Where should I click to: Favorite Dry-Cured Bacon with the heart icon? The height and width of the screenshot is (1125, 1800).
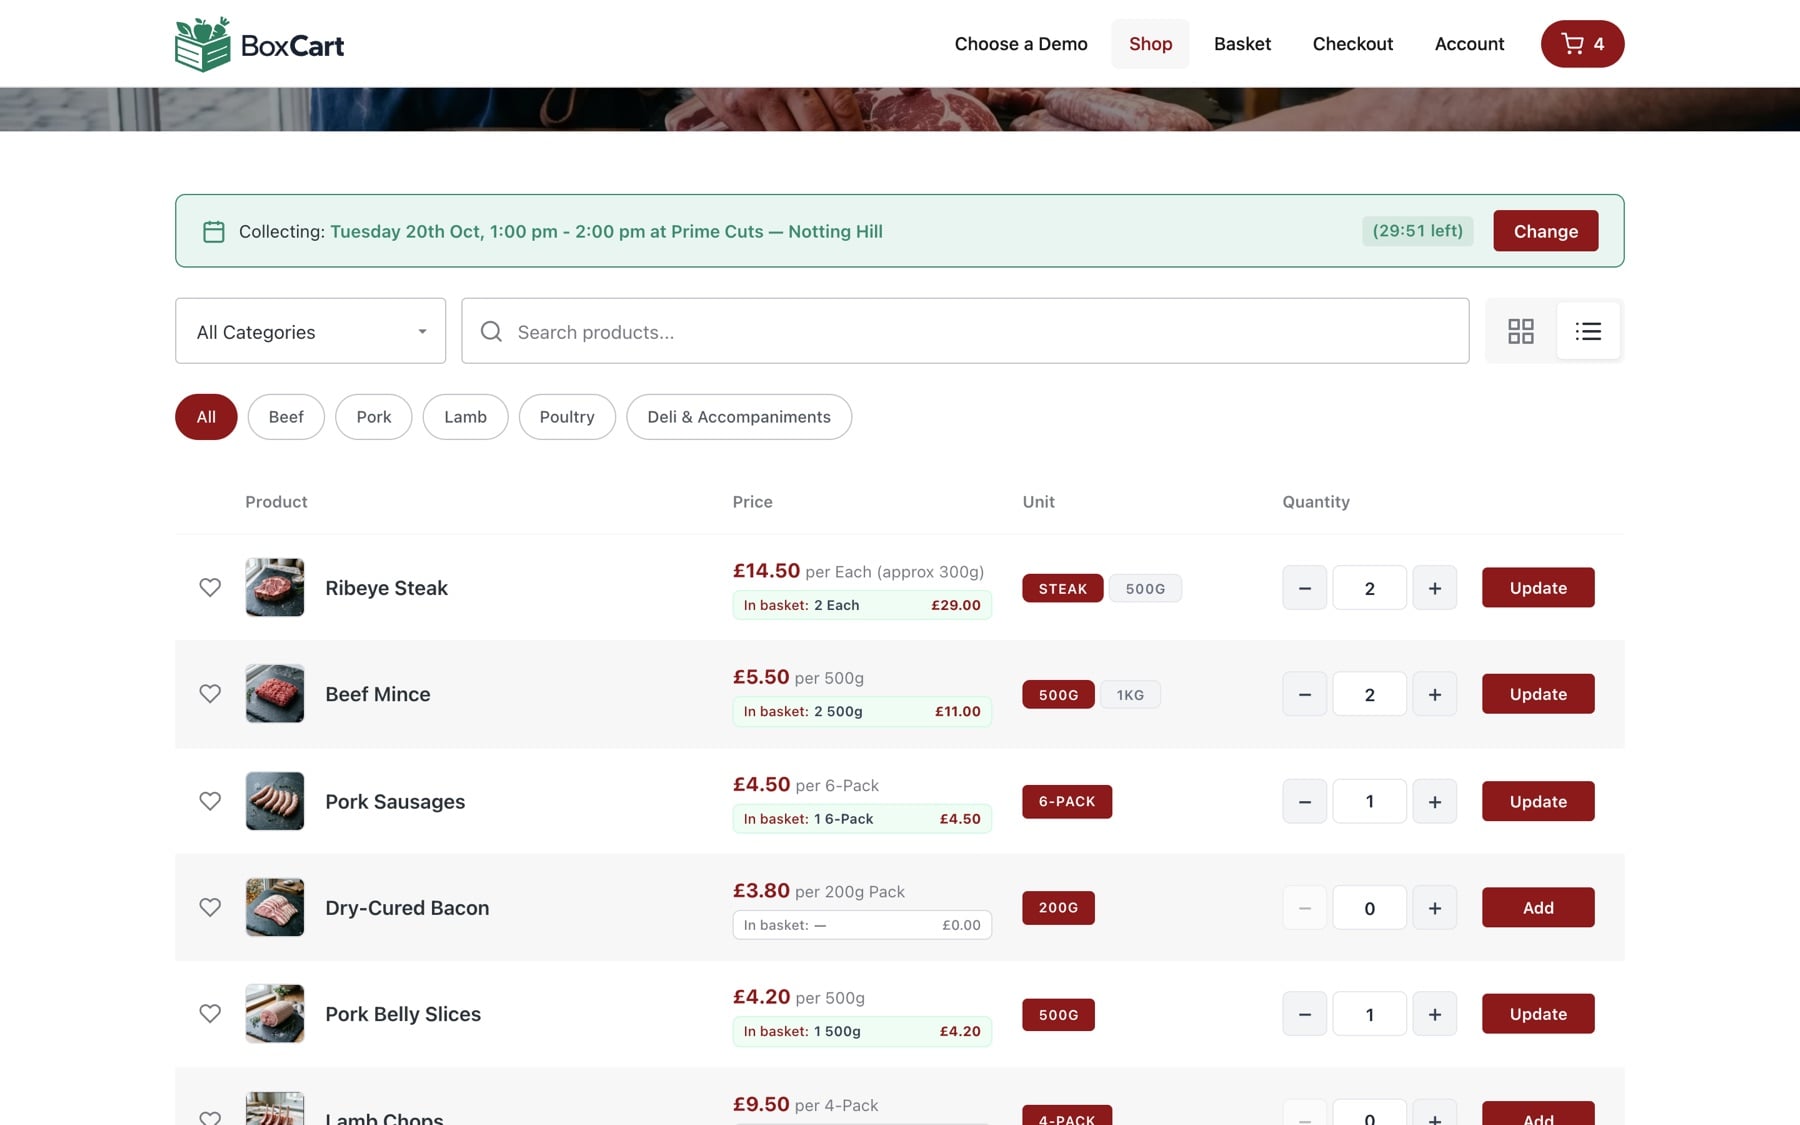pos(210,907)
